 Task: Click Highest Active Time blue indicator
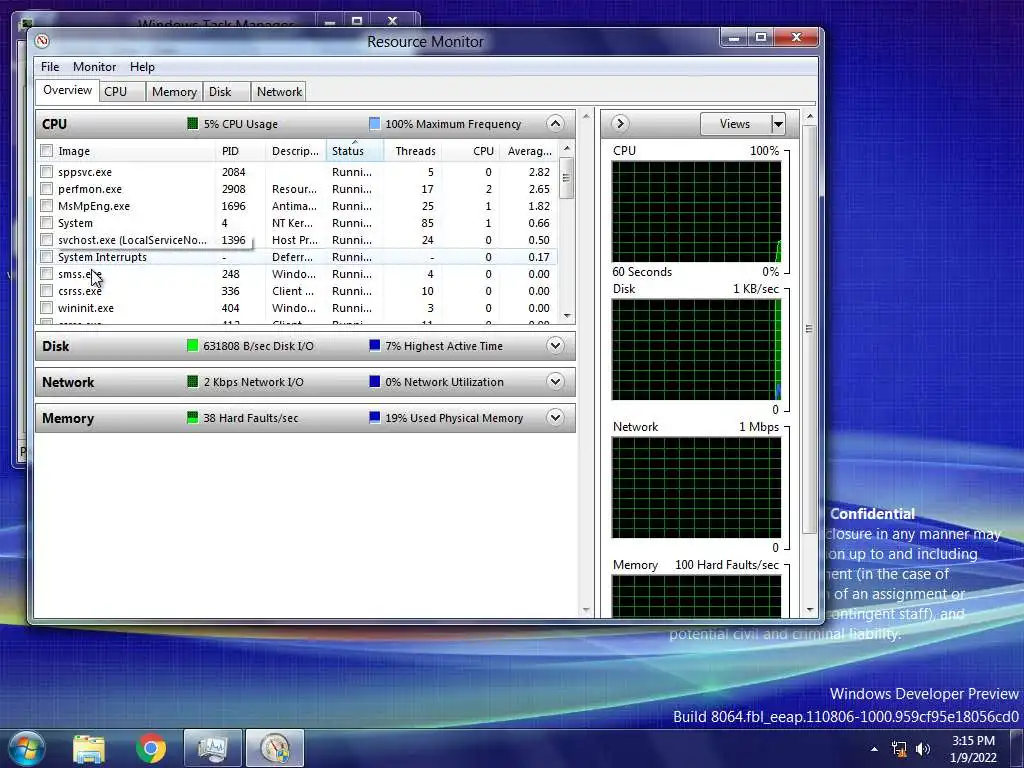(x=374, y=345)
